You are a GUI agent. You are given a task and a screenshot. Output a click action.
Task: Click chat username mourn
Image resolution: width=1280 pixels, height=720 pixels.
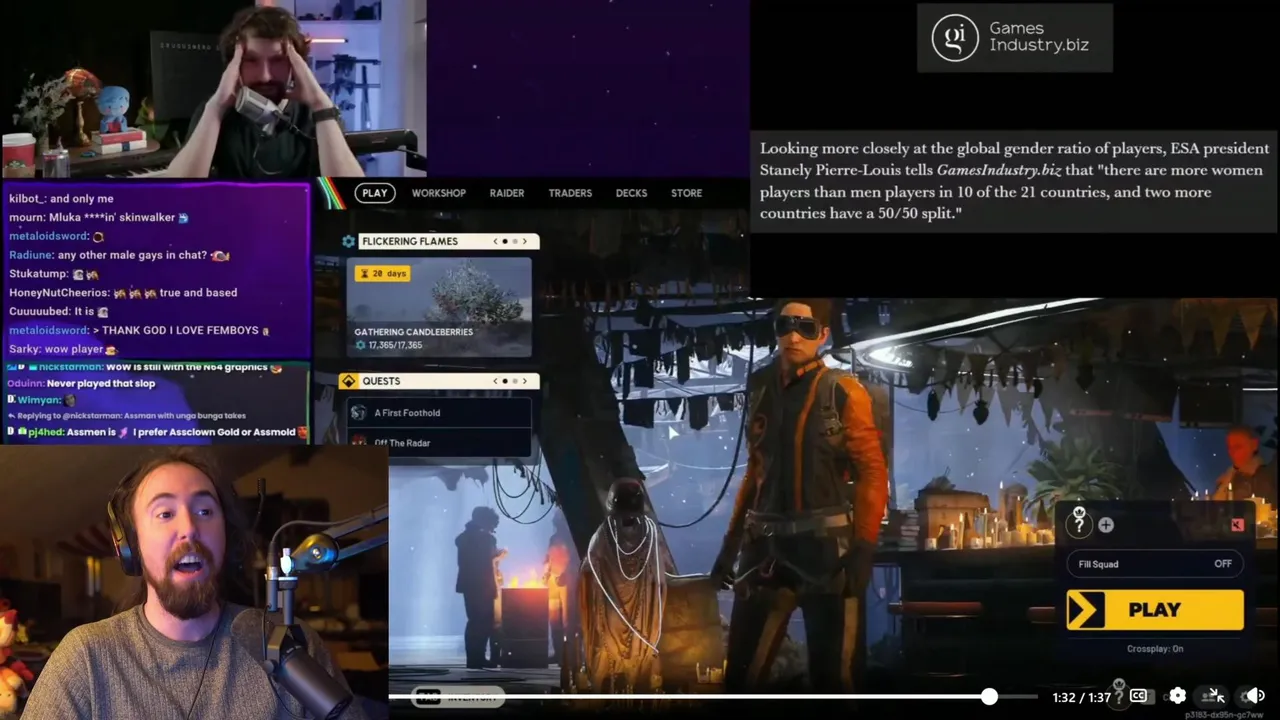(25, 217)
